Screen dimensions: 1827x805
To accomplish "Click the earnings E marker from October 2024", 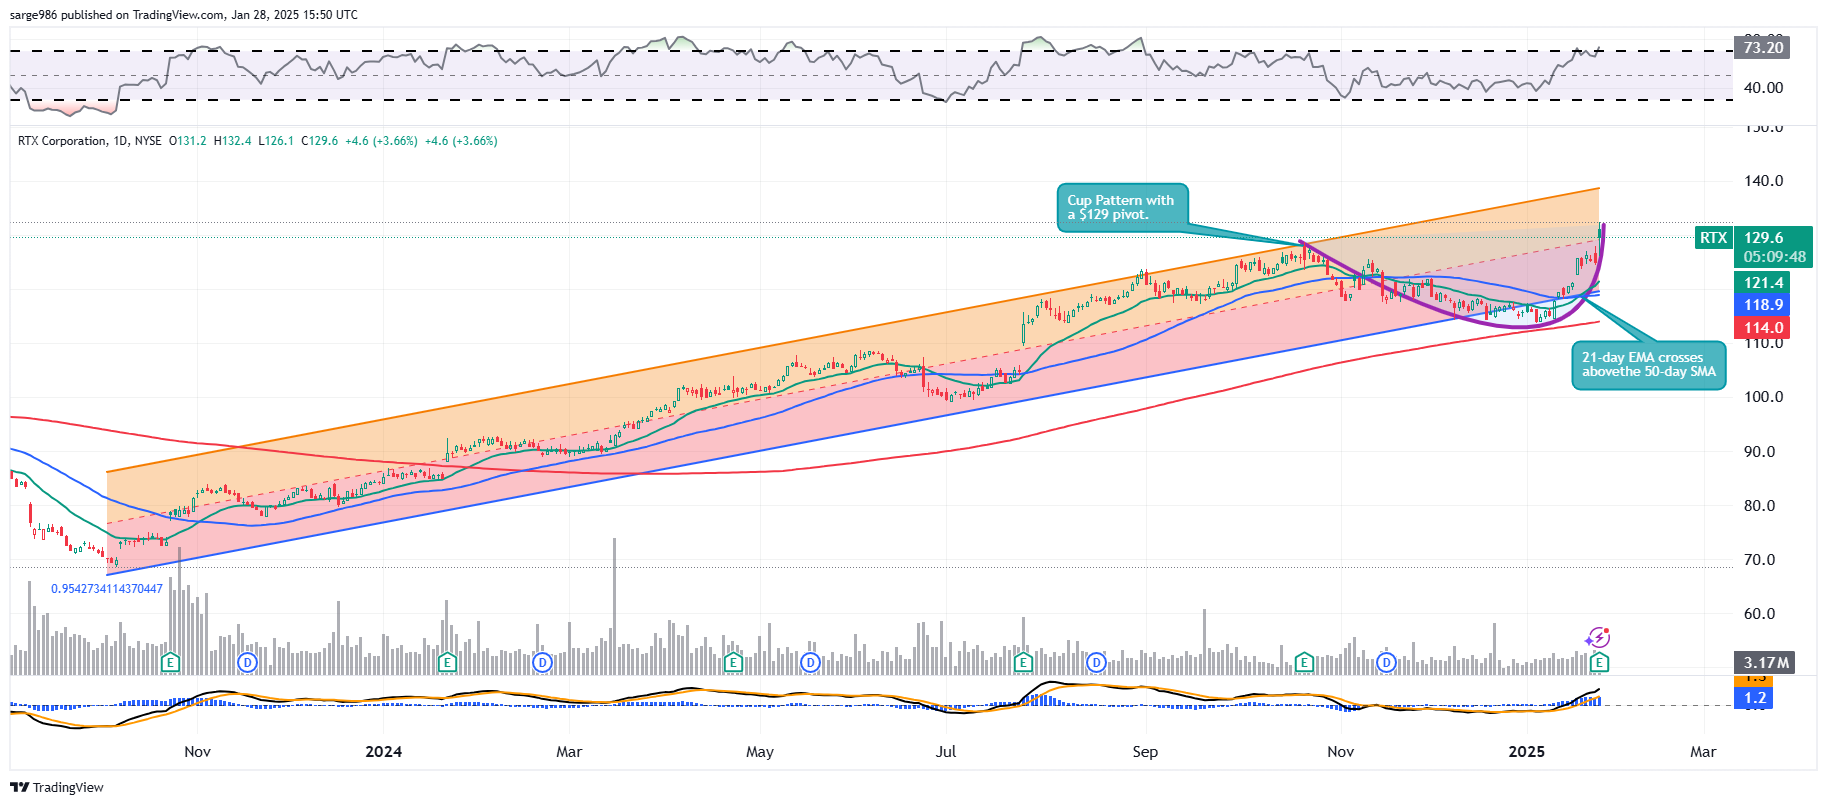I will tap(1303, 662).
